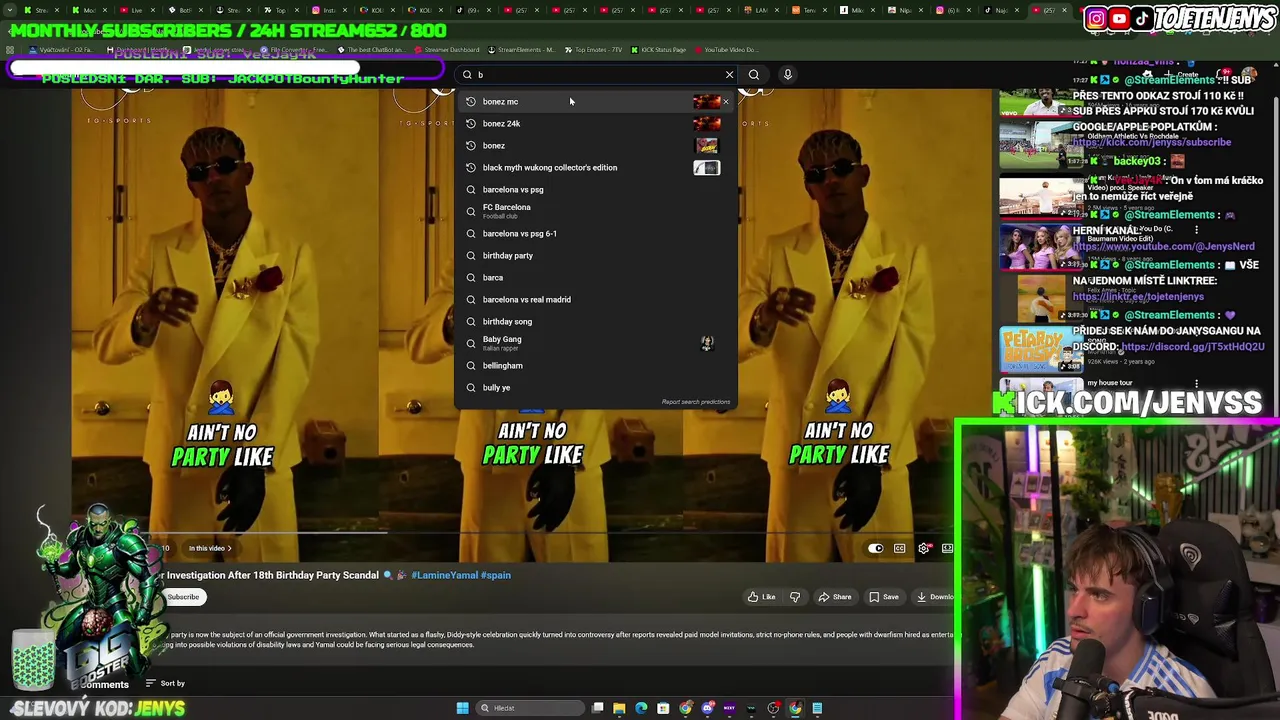Switch video to theater mode
Screen dimensions: 1280x720
click(947, 548)
